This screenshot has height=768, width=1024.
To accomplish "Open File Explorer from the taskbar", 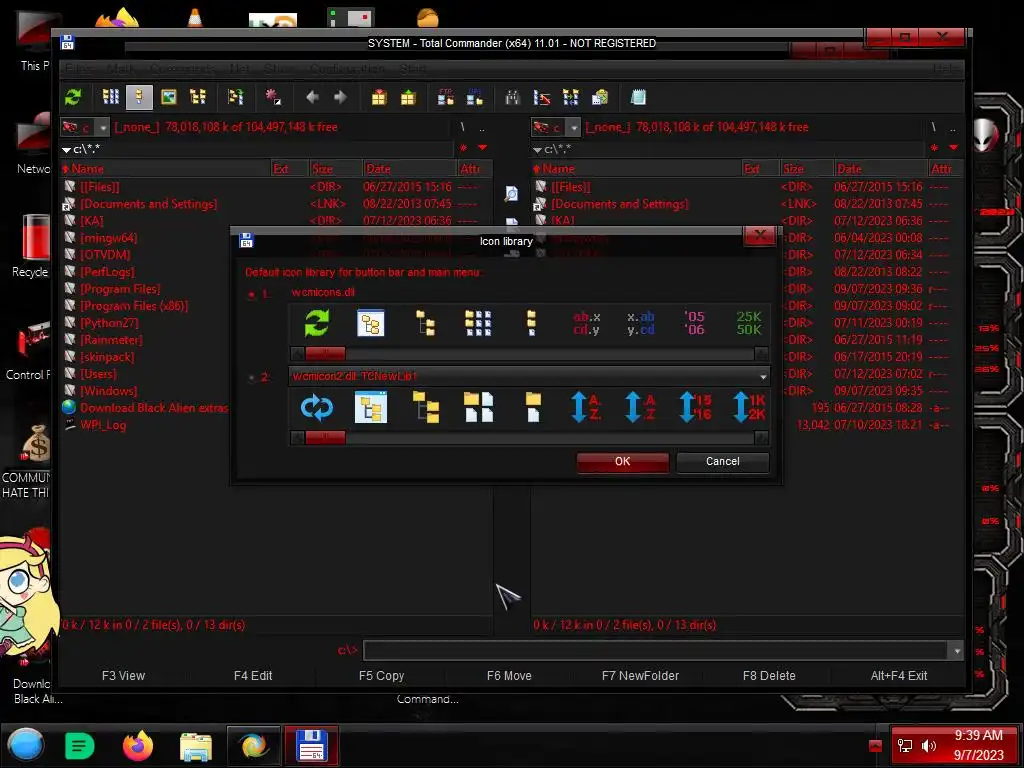I will [195, 746].
